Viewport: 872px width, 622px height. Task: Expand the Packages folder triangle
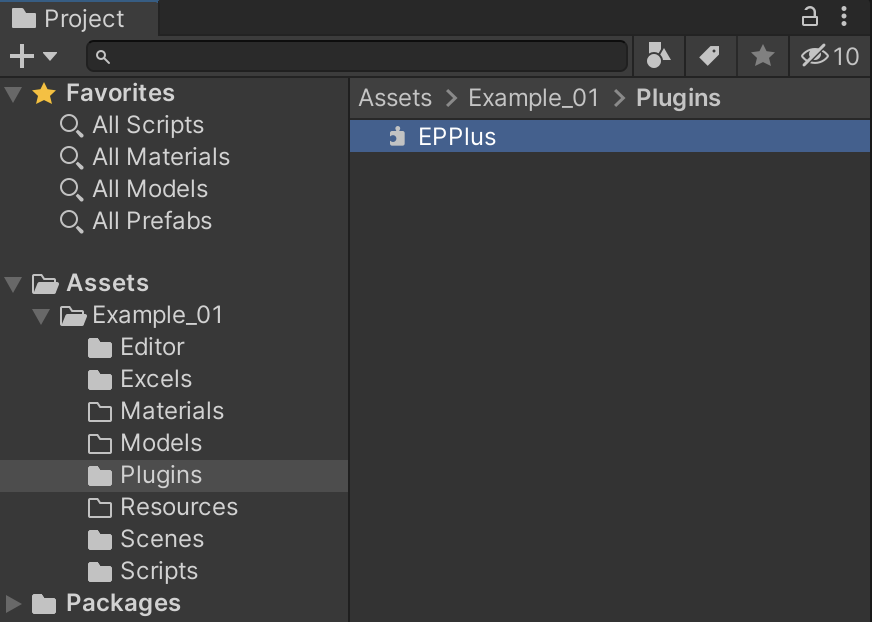[x=13, y=604]
